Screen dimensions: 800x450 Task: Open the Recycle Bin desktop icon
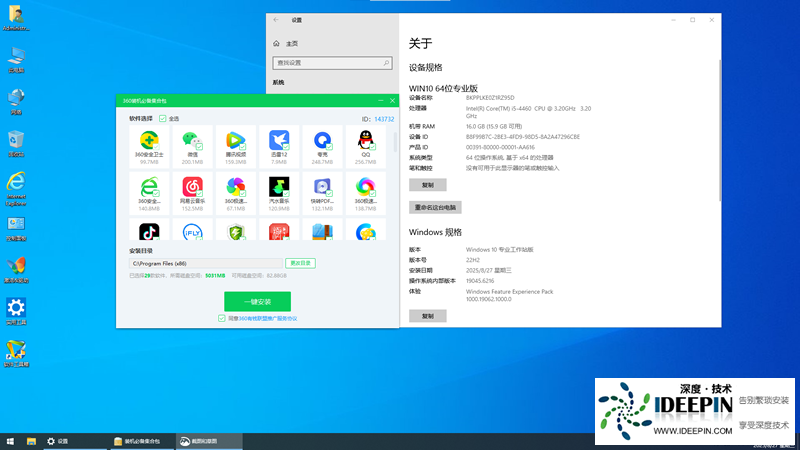tap(16, 144)
